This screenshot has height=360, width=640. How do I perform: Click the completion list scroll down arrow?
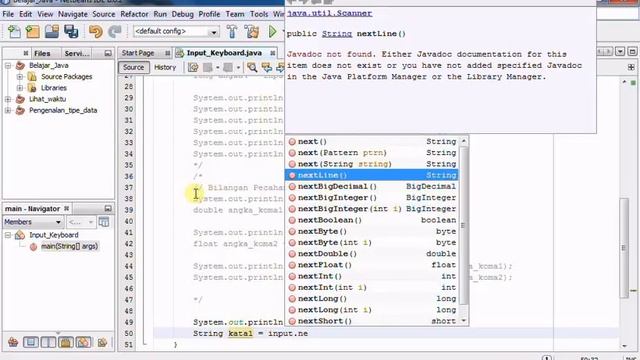[463, 321]
